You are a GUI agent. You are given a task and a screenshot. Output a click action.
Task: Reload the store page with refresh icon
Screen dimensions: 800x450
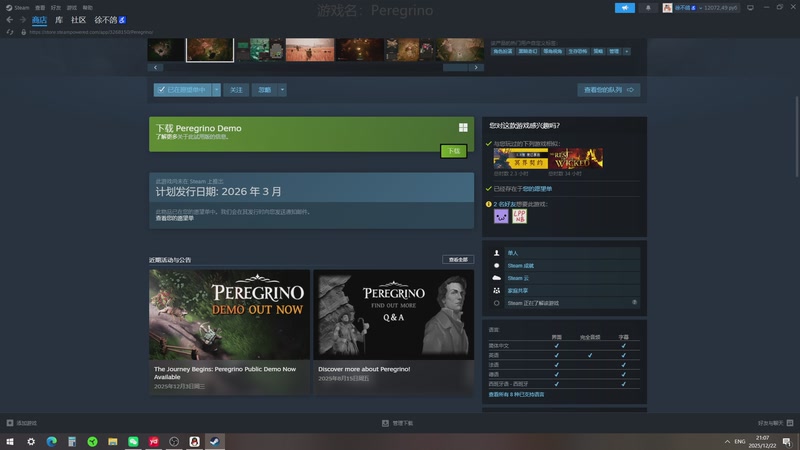point(10,32)
